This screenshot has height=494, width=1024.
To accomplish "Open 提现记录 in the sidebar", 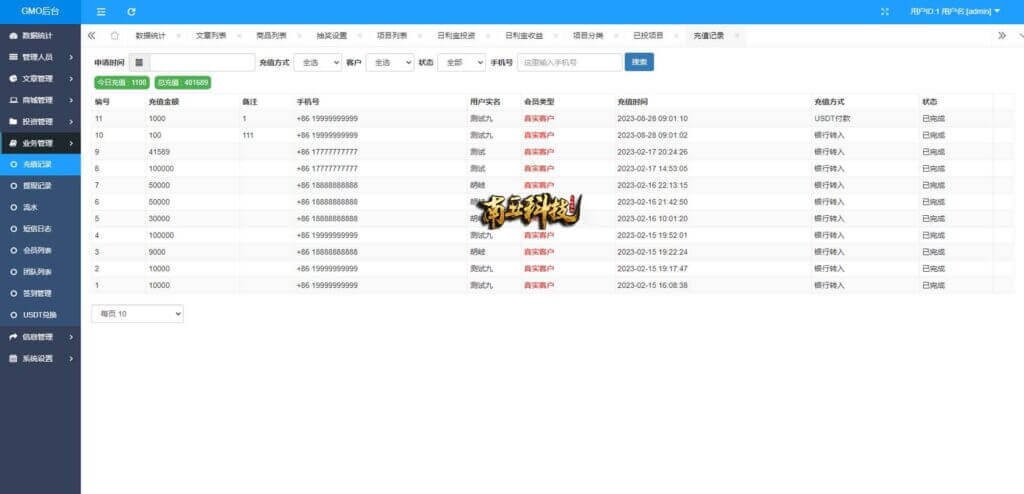I will tap(37, 185).
